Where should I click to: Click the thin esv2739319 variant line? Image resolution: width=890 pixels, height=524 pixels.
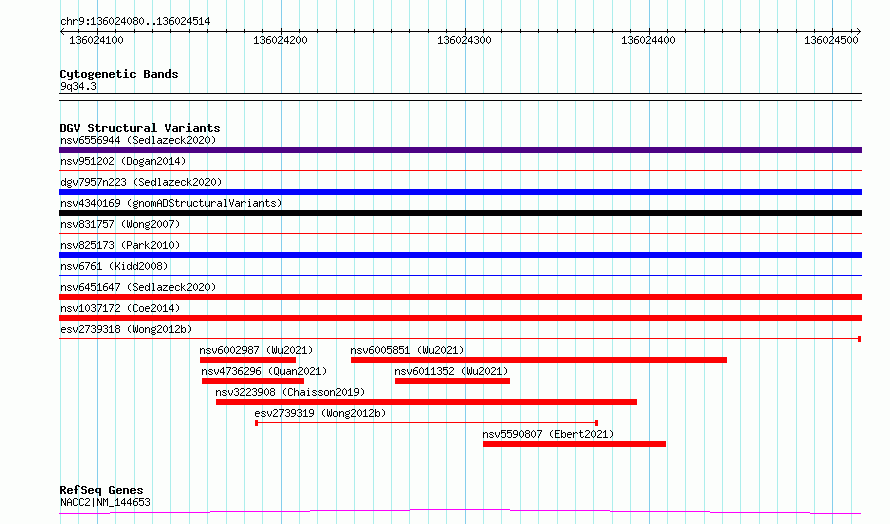tap(426, 423)
